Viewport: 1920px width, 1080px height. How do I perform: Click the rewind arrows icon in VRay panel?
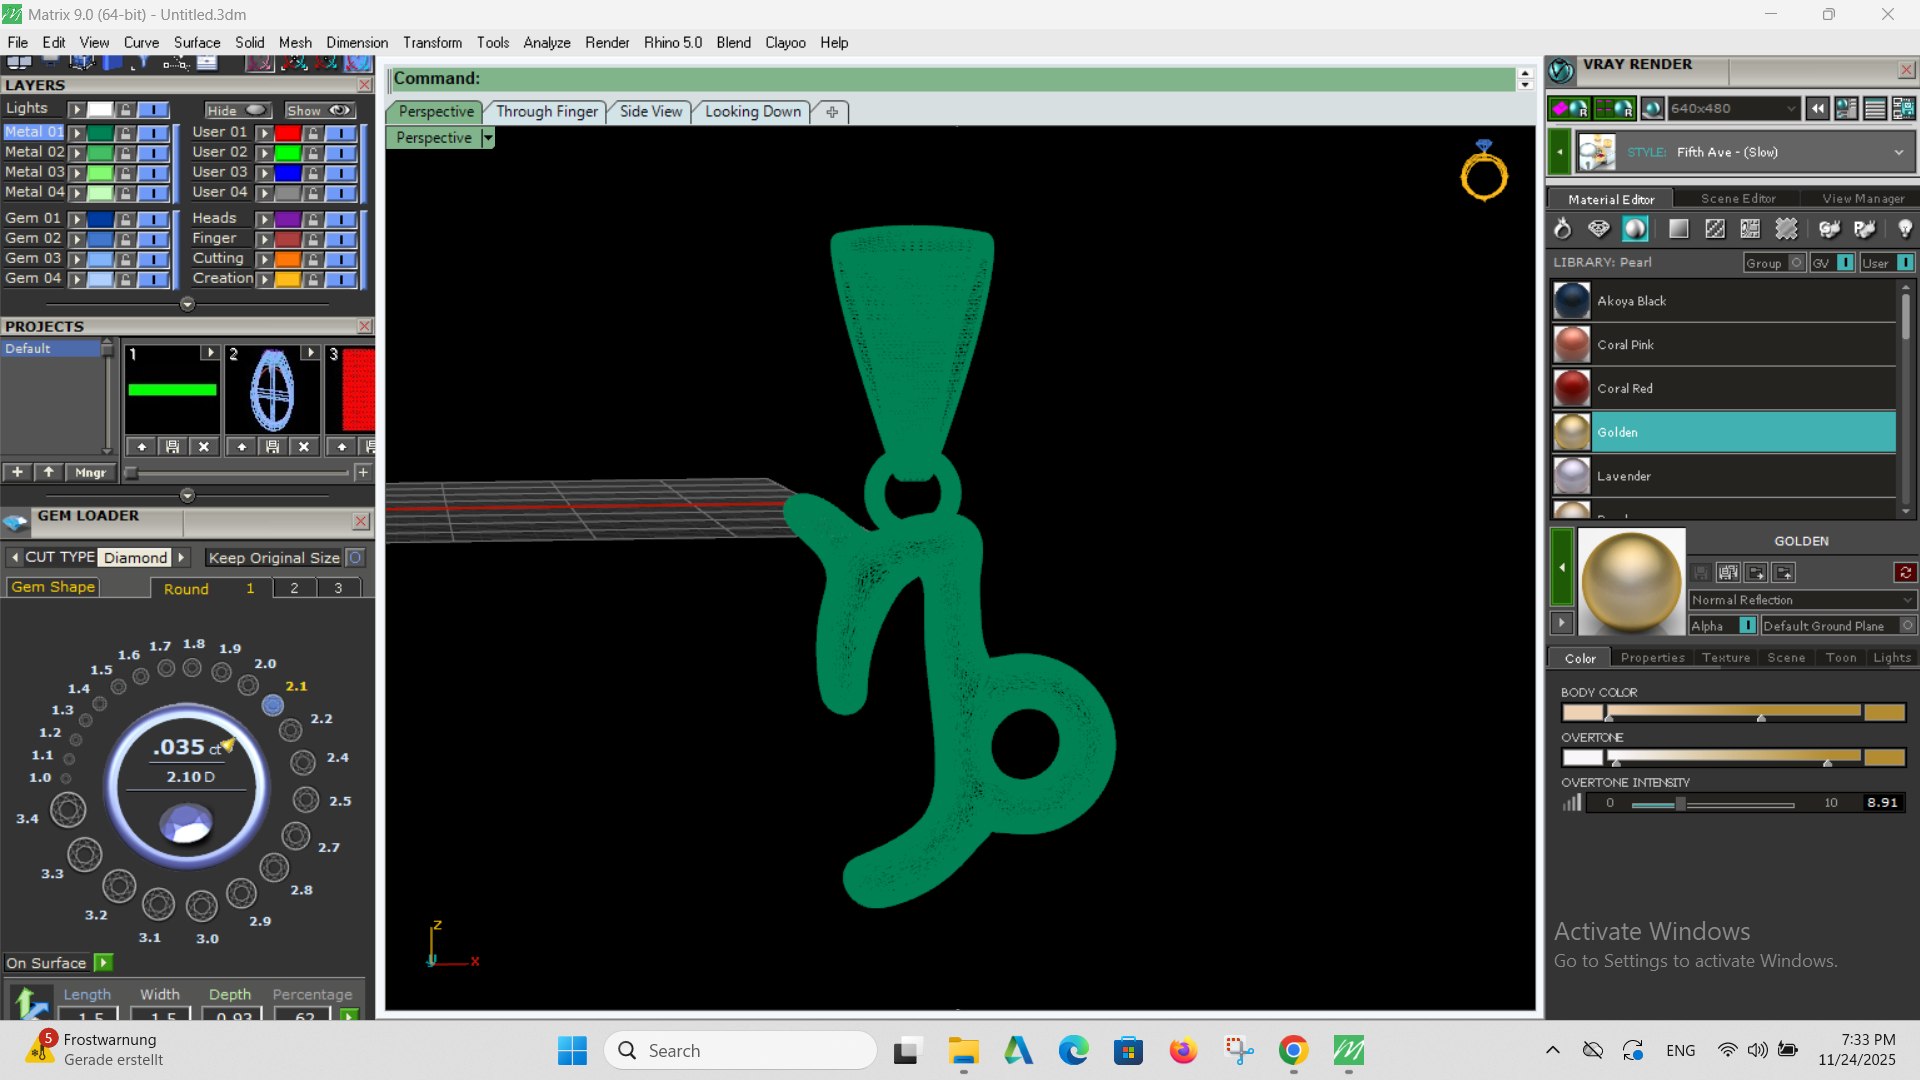tap(1817, 108)
